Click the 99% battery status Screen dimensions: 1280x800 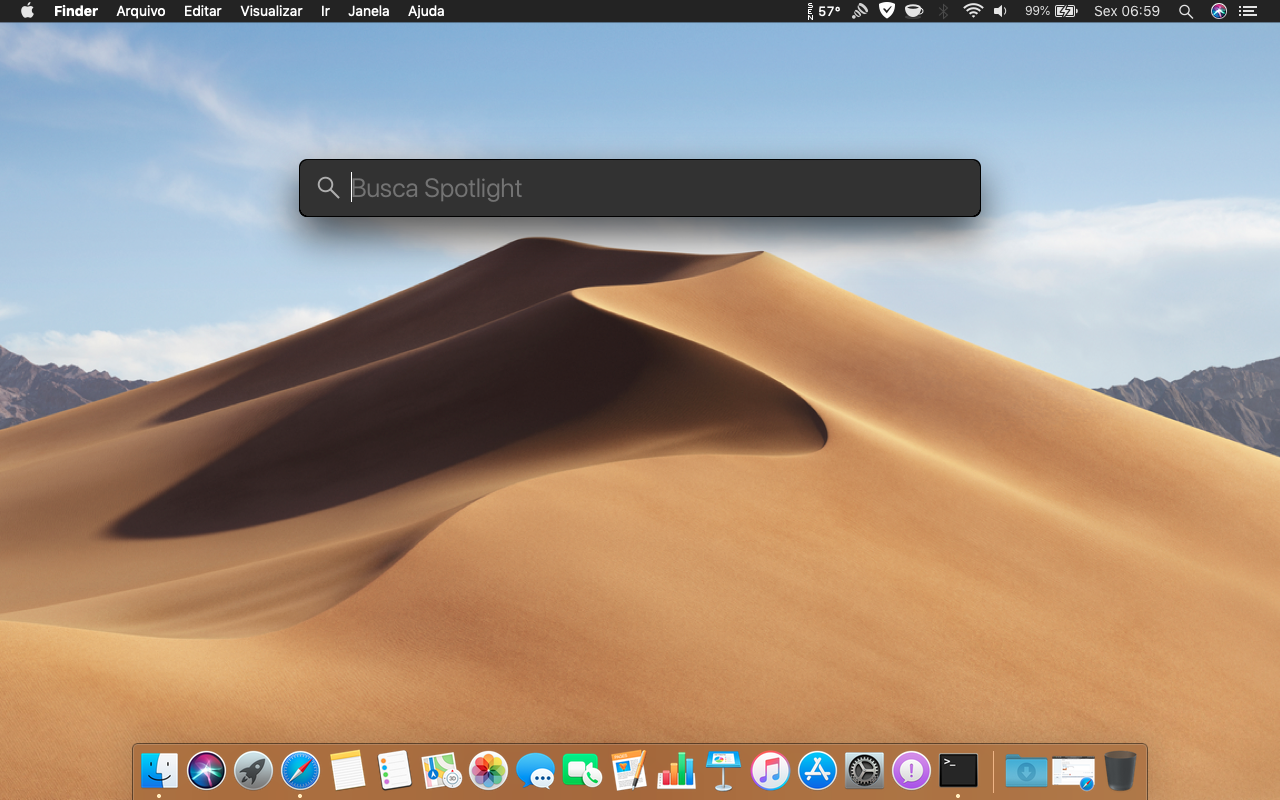point(1051,11)
